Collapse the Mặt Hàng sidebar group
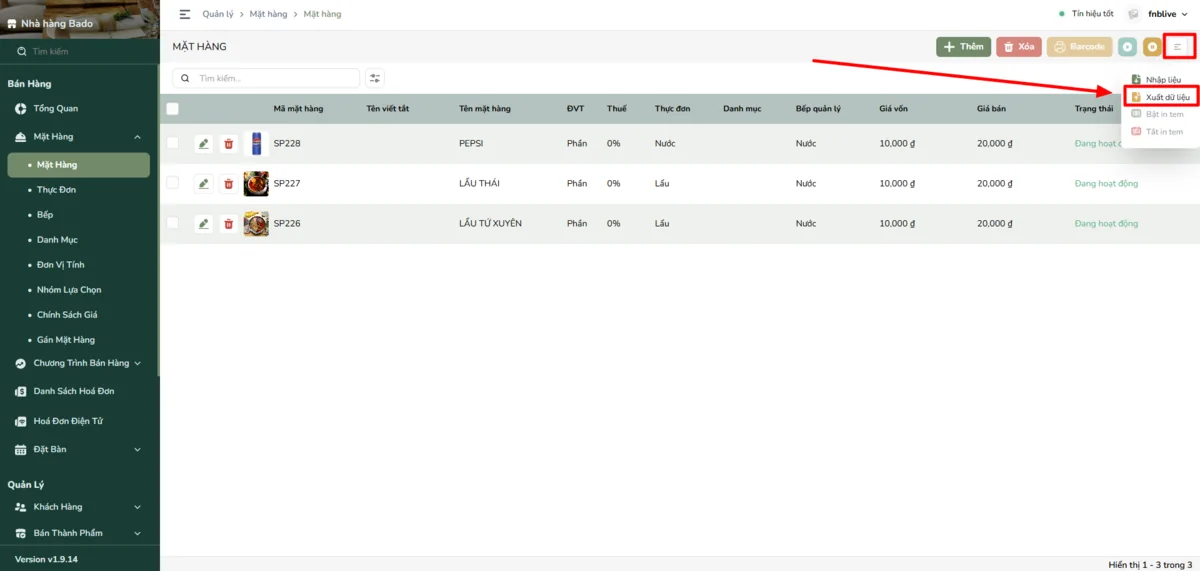This screenshot has height=571, width=1200. [137, 137]
